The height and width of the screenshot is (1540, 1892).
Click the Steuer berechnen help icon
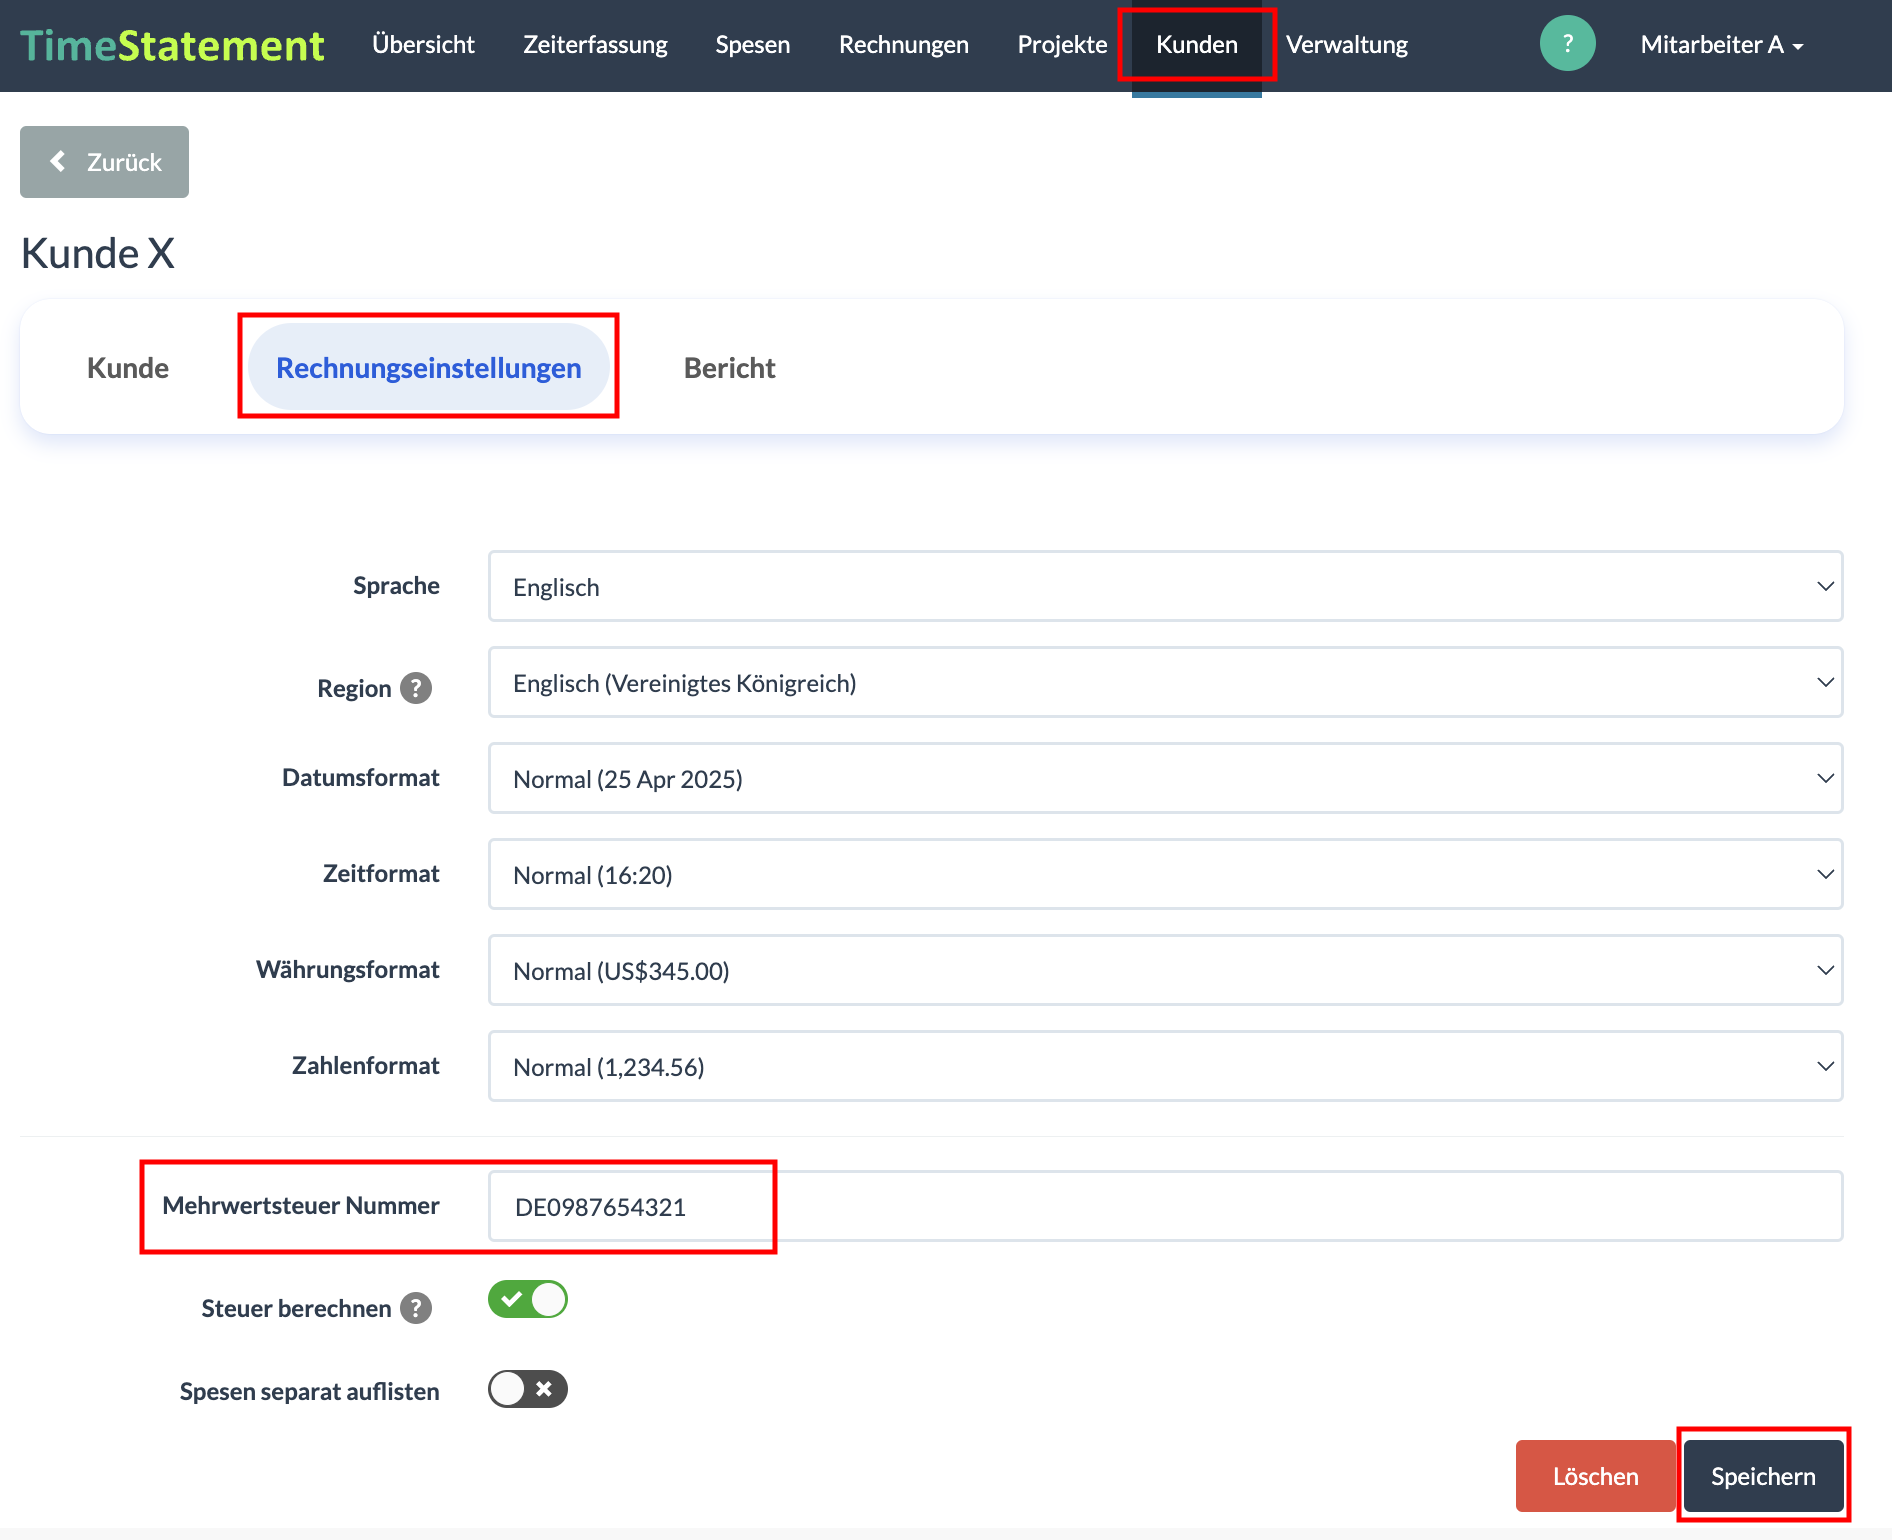click(x=416, y=1308)
